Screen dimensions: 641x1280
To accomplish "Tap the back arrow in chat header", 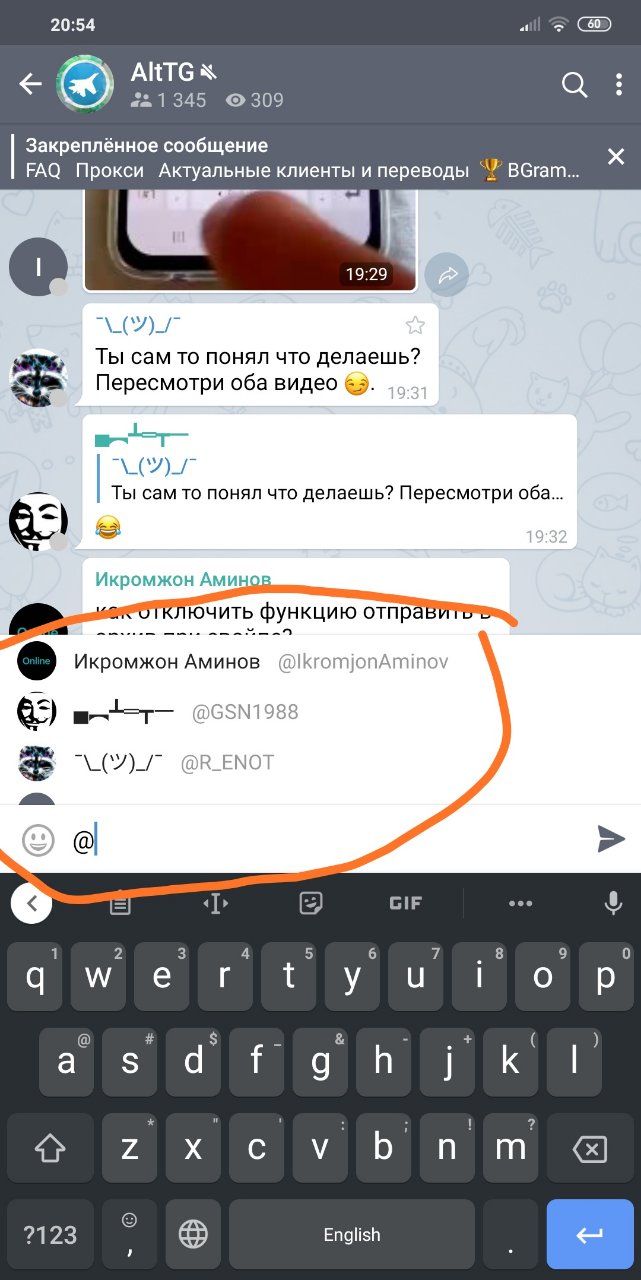I will pos(30,85).
